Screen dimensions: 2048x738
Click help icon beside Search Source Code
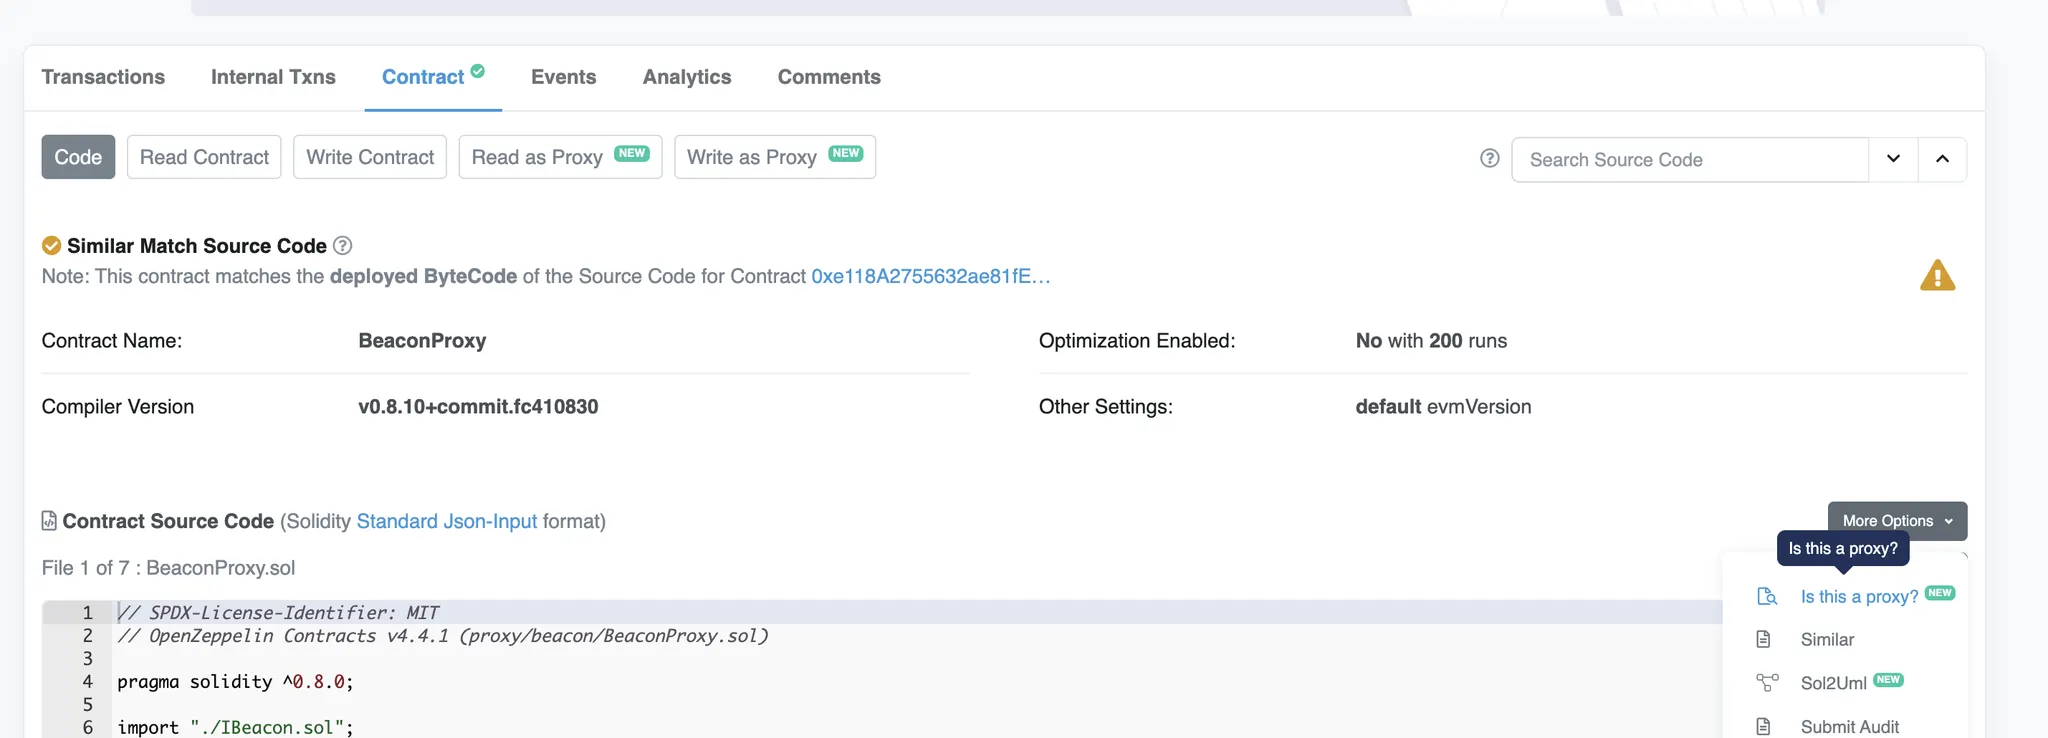[1489, 159]
